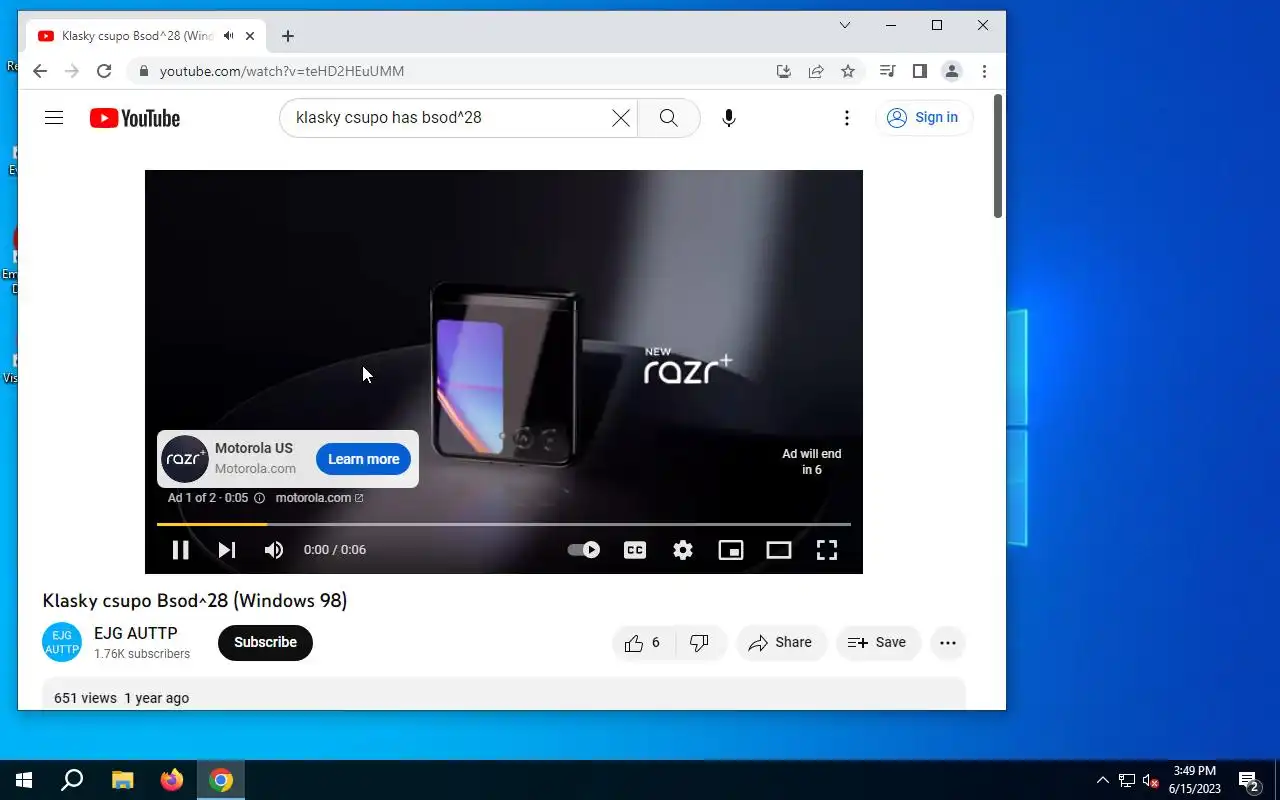
Task: Click the page vertical scrollbar
Action: (998, 156)
